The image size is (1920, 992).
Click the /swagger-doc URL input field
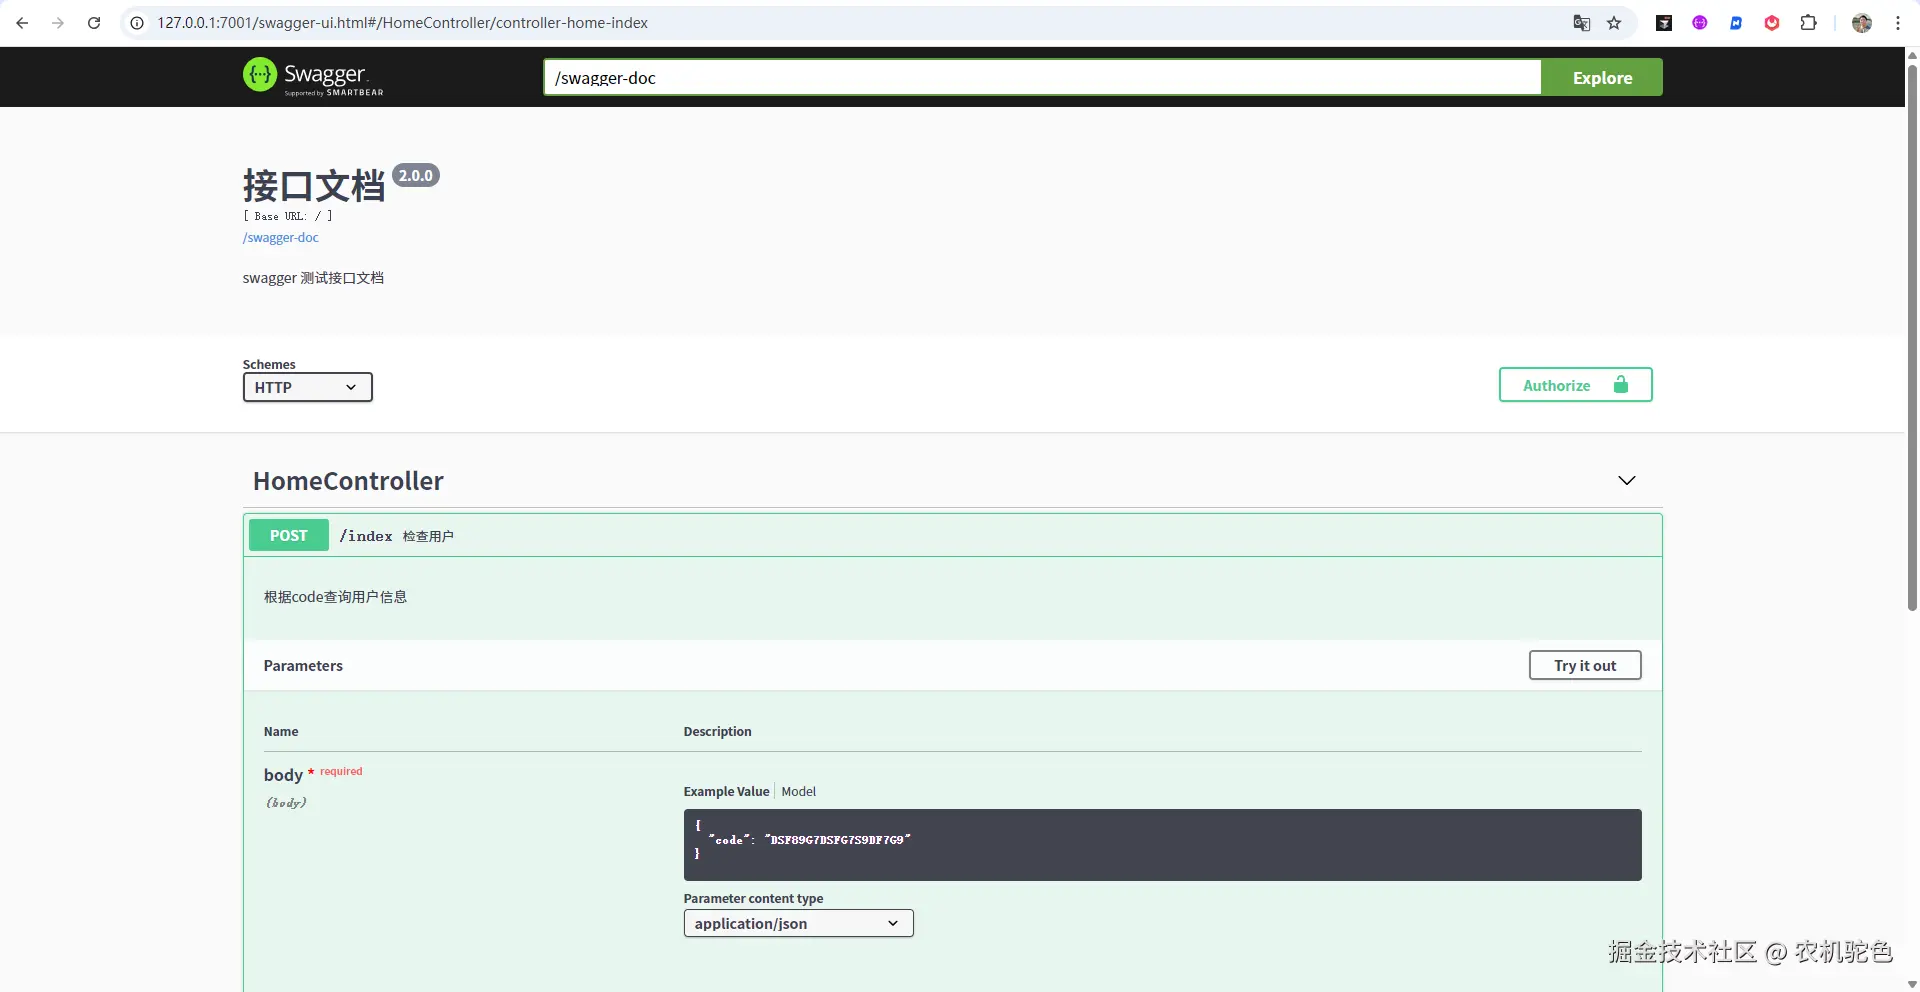[x=1040, y=78]
